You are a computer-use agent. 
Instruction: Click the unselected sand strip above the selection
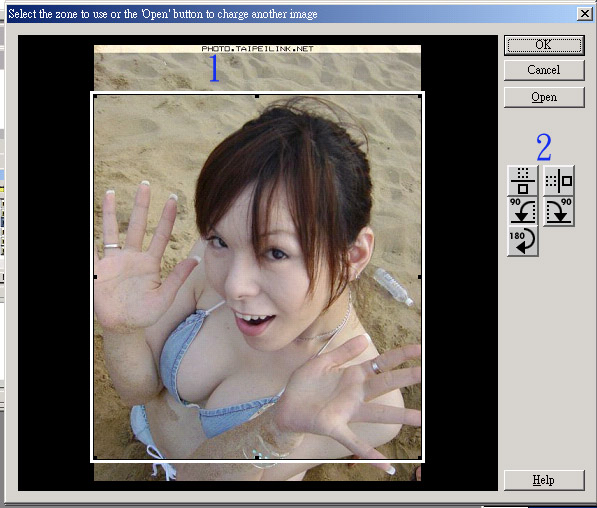coord(257,72)
